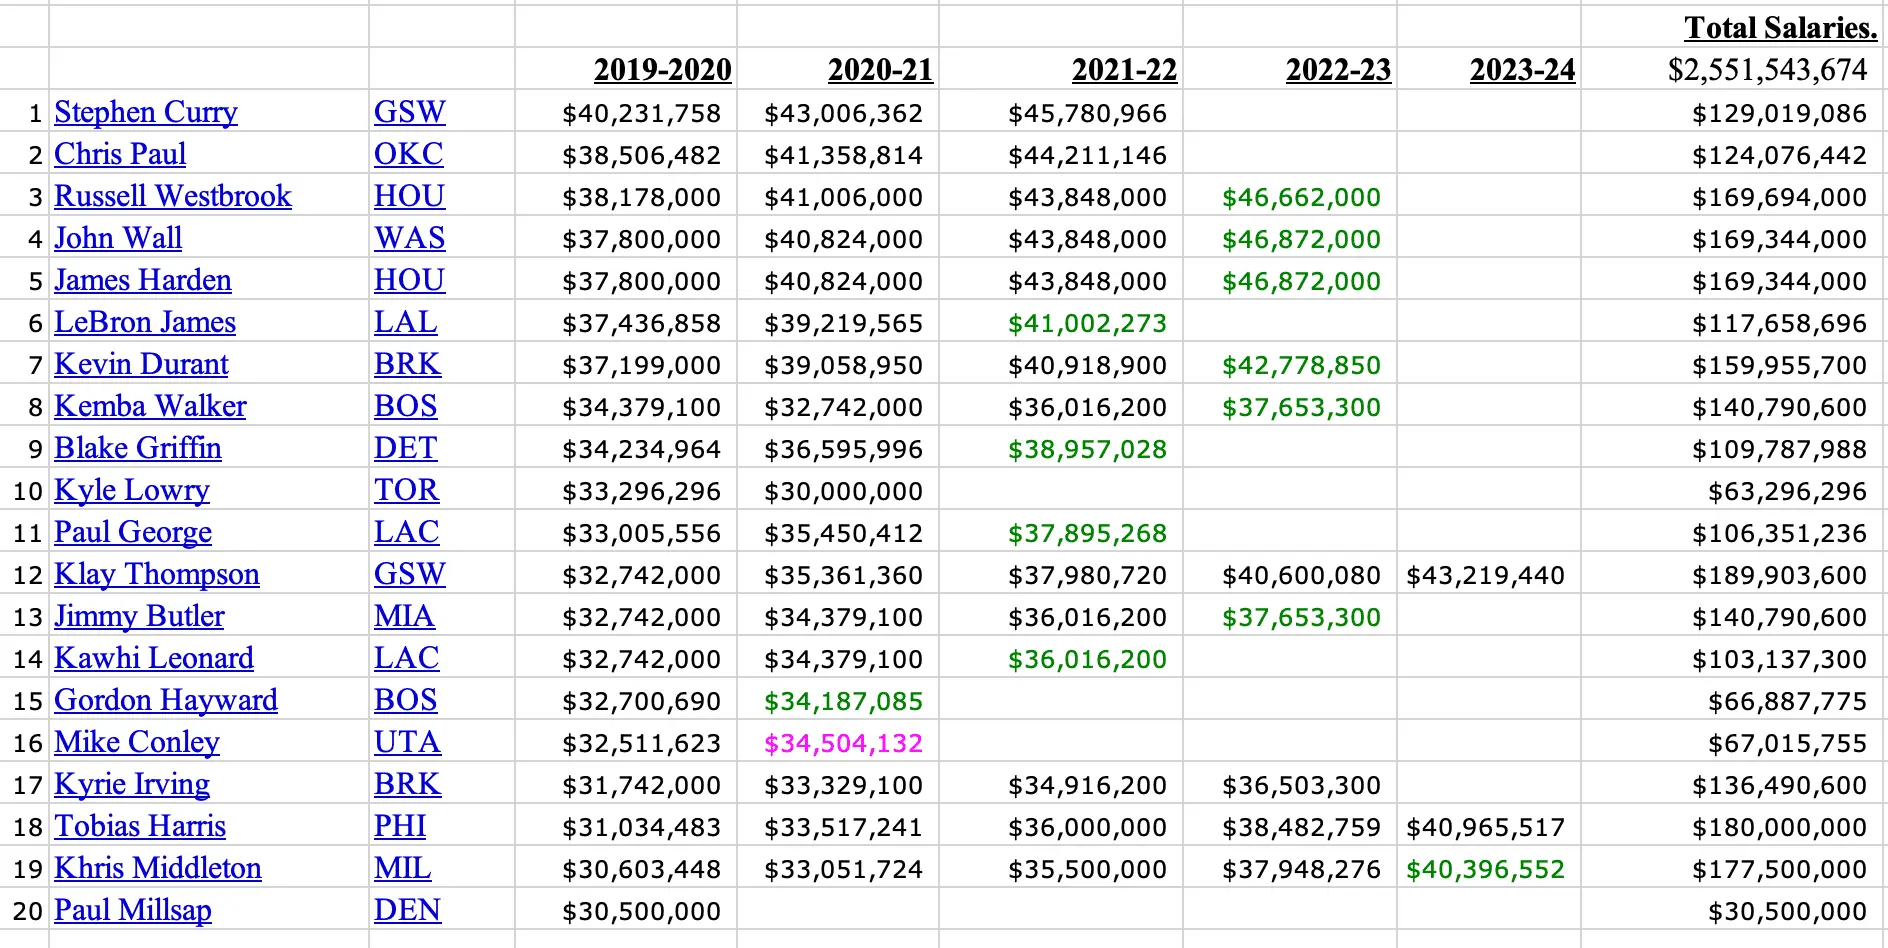Open the LeBron James link
1888x948 pixels.
145,322
